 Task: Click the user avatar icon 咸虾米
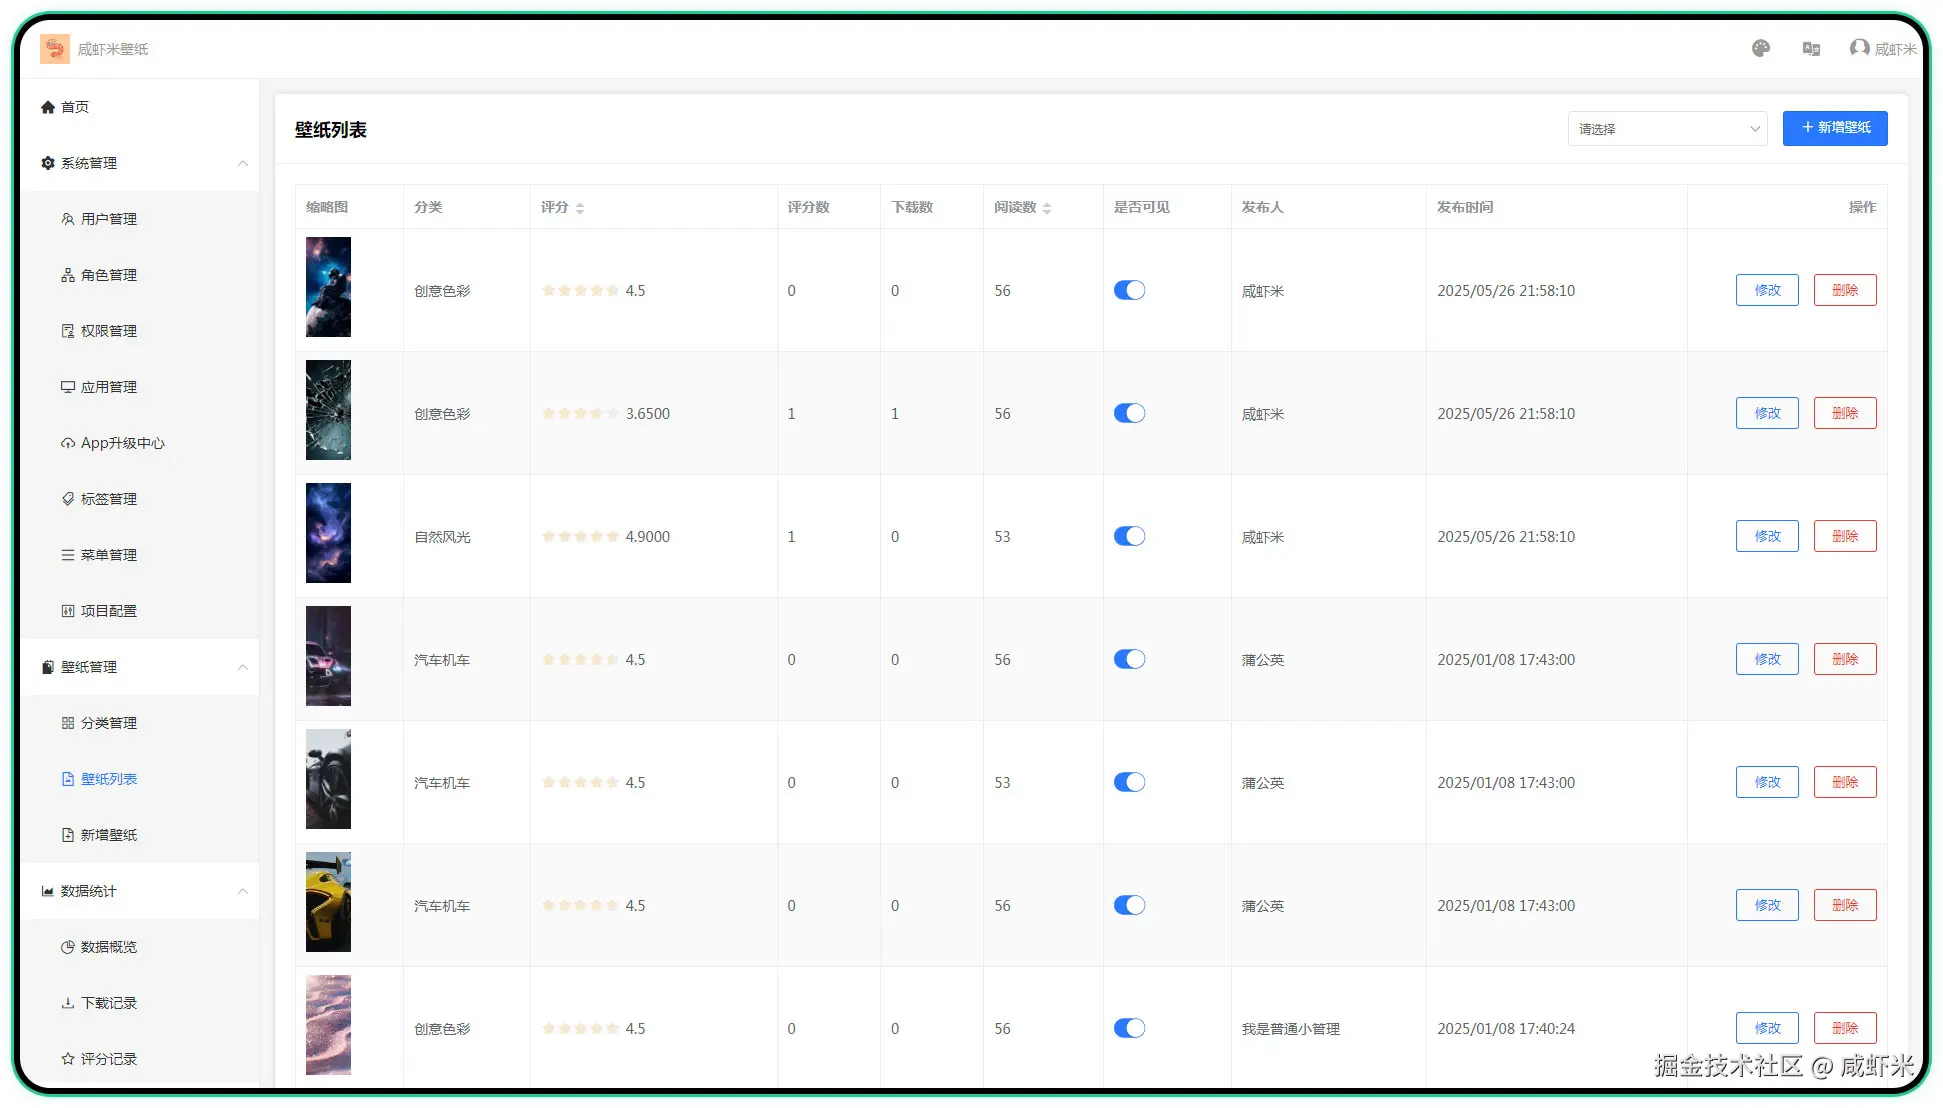point(1859,48)
